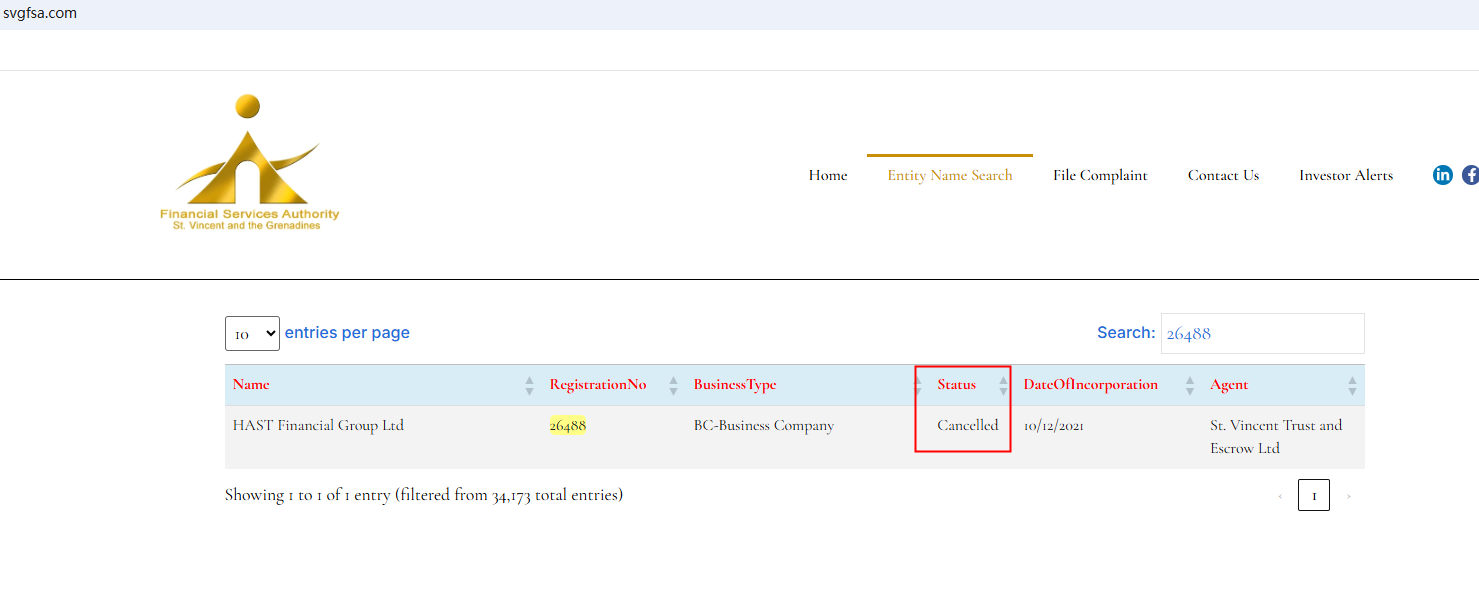Open the File Complaint page
Image resolution: width=1479 pixels, height=612 pixels.
(1100, 175)
